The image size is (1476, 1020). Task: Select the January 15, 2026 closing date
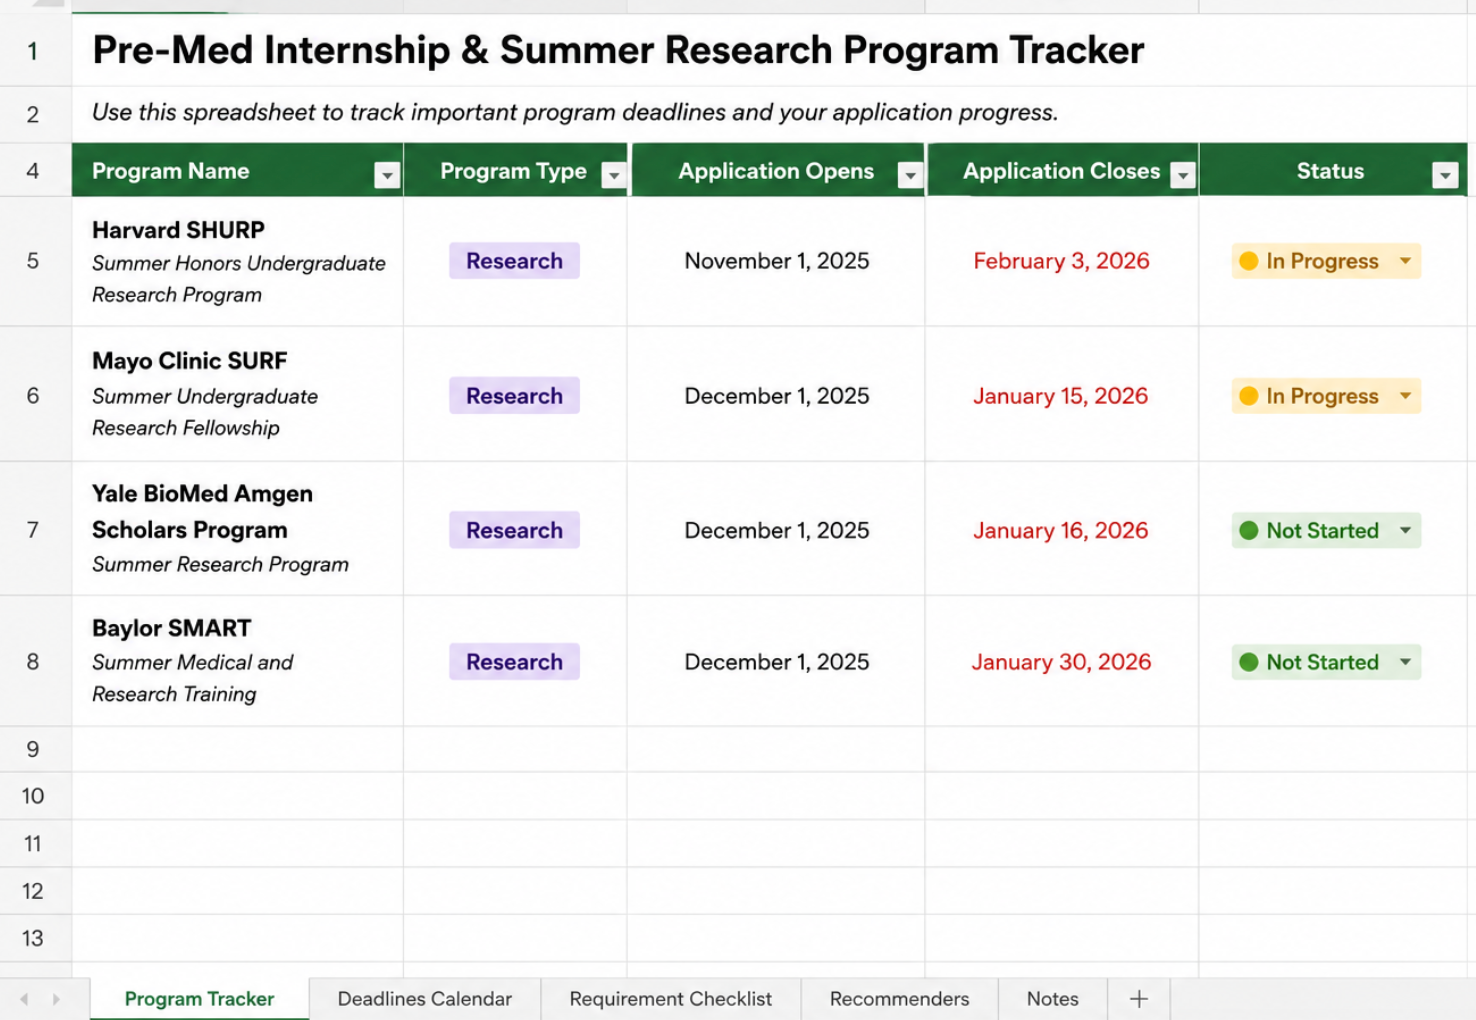click(x=1060, y=396)
